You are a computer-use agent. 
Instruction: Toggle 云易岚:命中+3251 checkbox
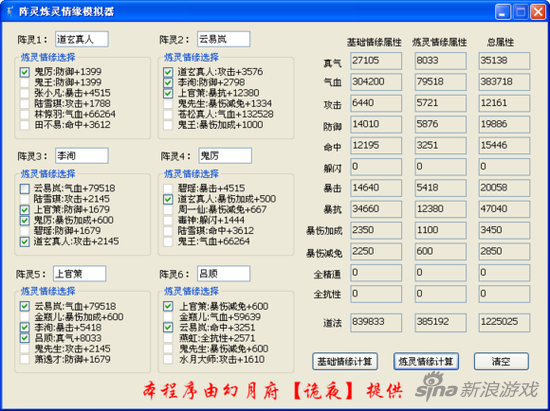pos(168,328)
